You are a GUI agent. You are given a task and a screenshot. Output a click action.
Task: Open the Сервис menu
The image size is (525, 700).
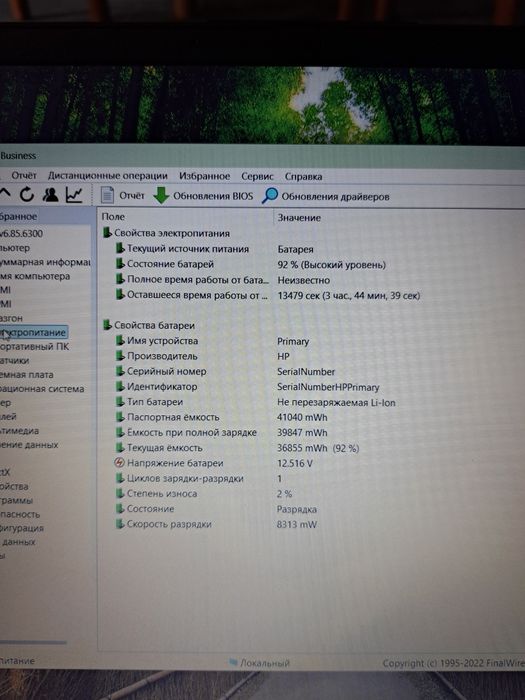[257, 176]
